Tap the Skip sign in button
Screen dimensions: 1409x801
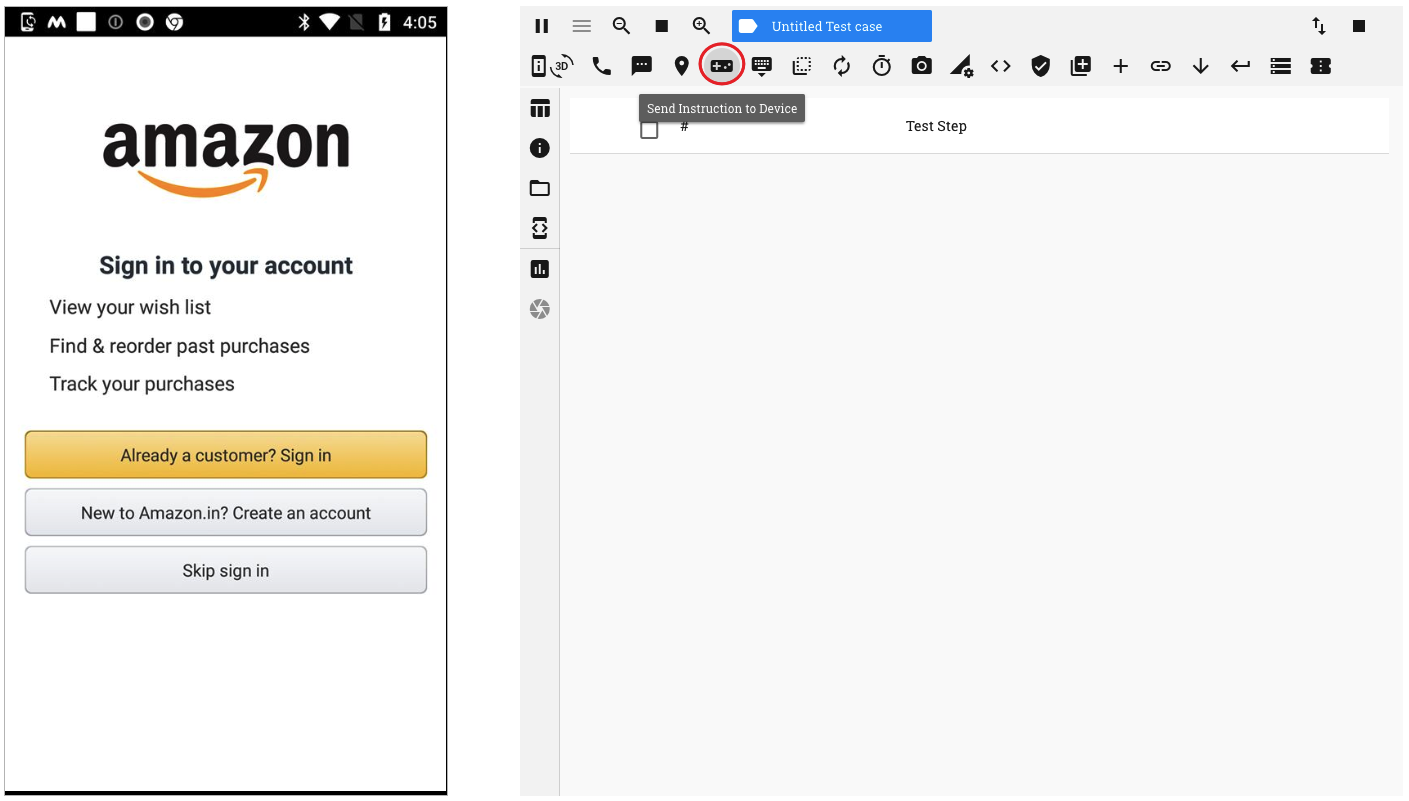226,570
